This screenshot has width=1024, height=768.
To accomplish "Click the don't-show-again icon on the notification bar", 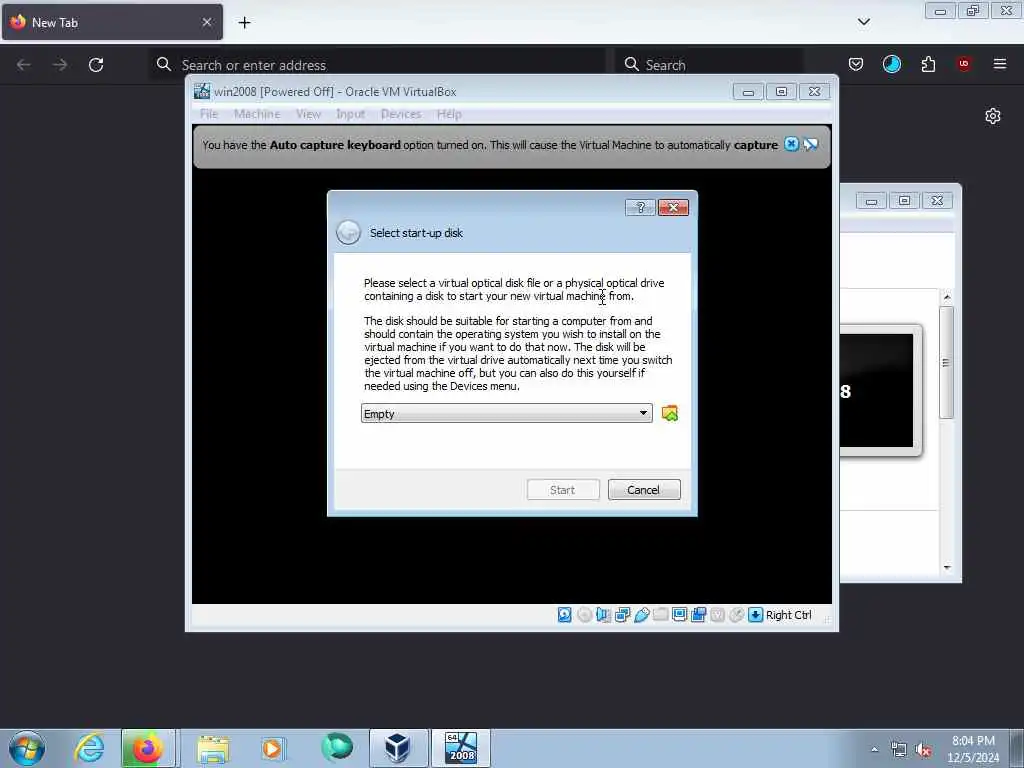I will (x=810, y=144).
